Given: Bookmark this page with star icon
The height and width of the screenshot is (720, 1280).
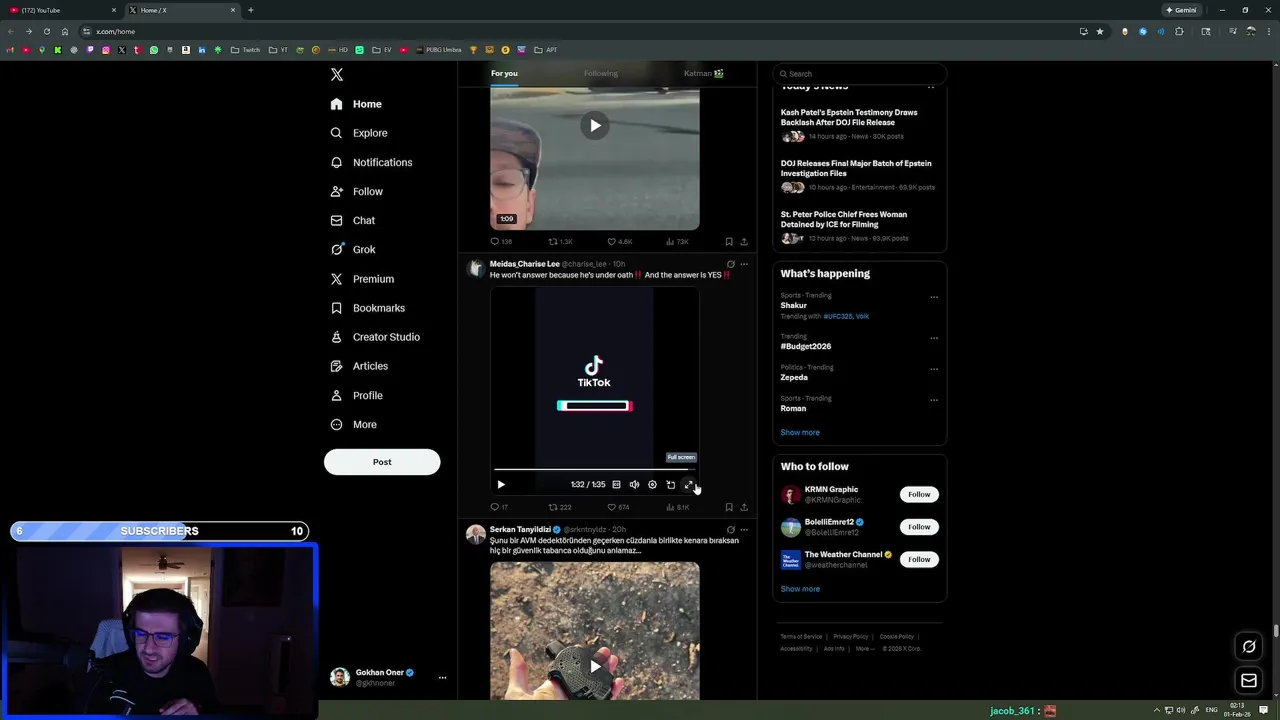Looking at the screenshot, I should point(1100,31).
